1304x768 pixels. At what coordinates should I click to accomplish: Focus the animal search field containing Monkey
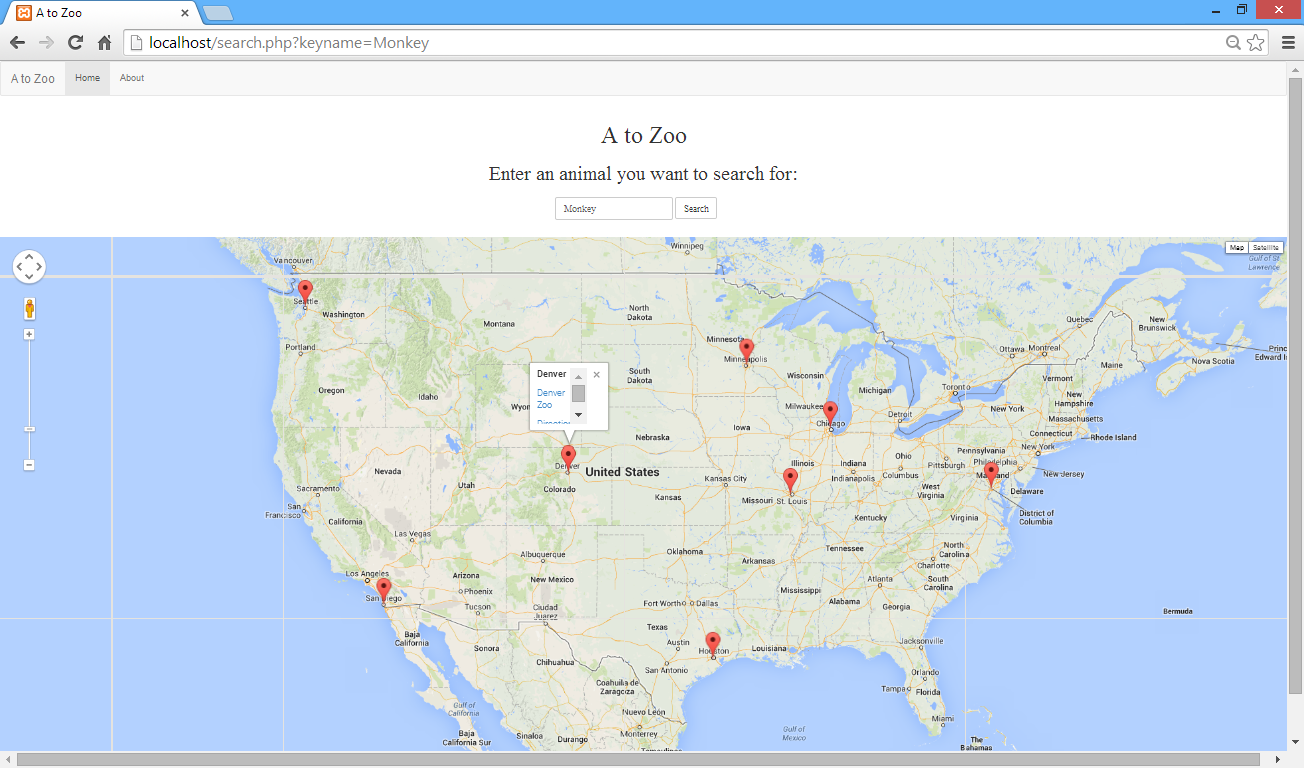(614, 209)
